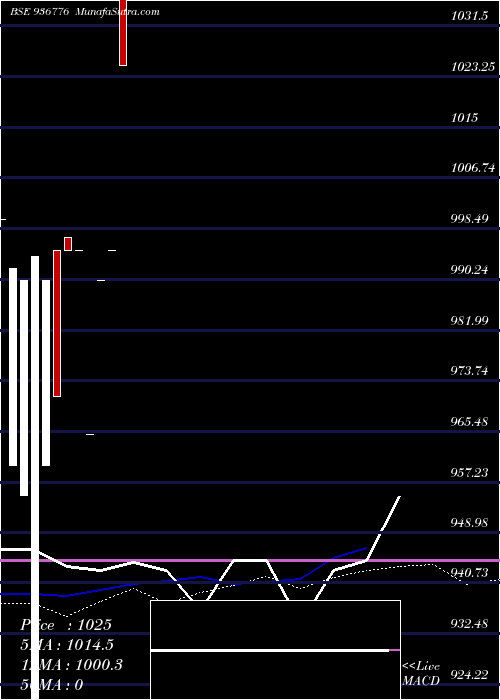500x700 pixels.
Task: Click the BSE 936776 symbol title
Action: click(39, 12)
